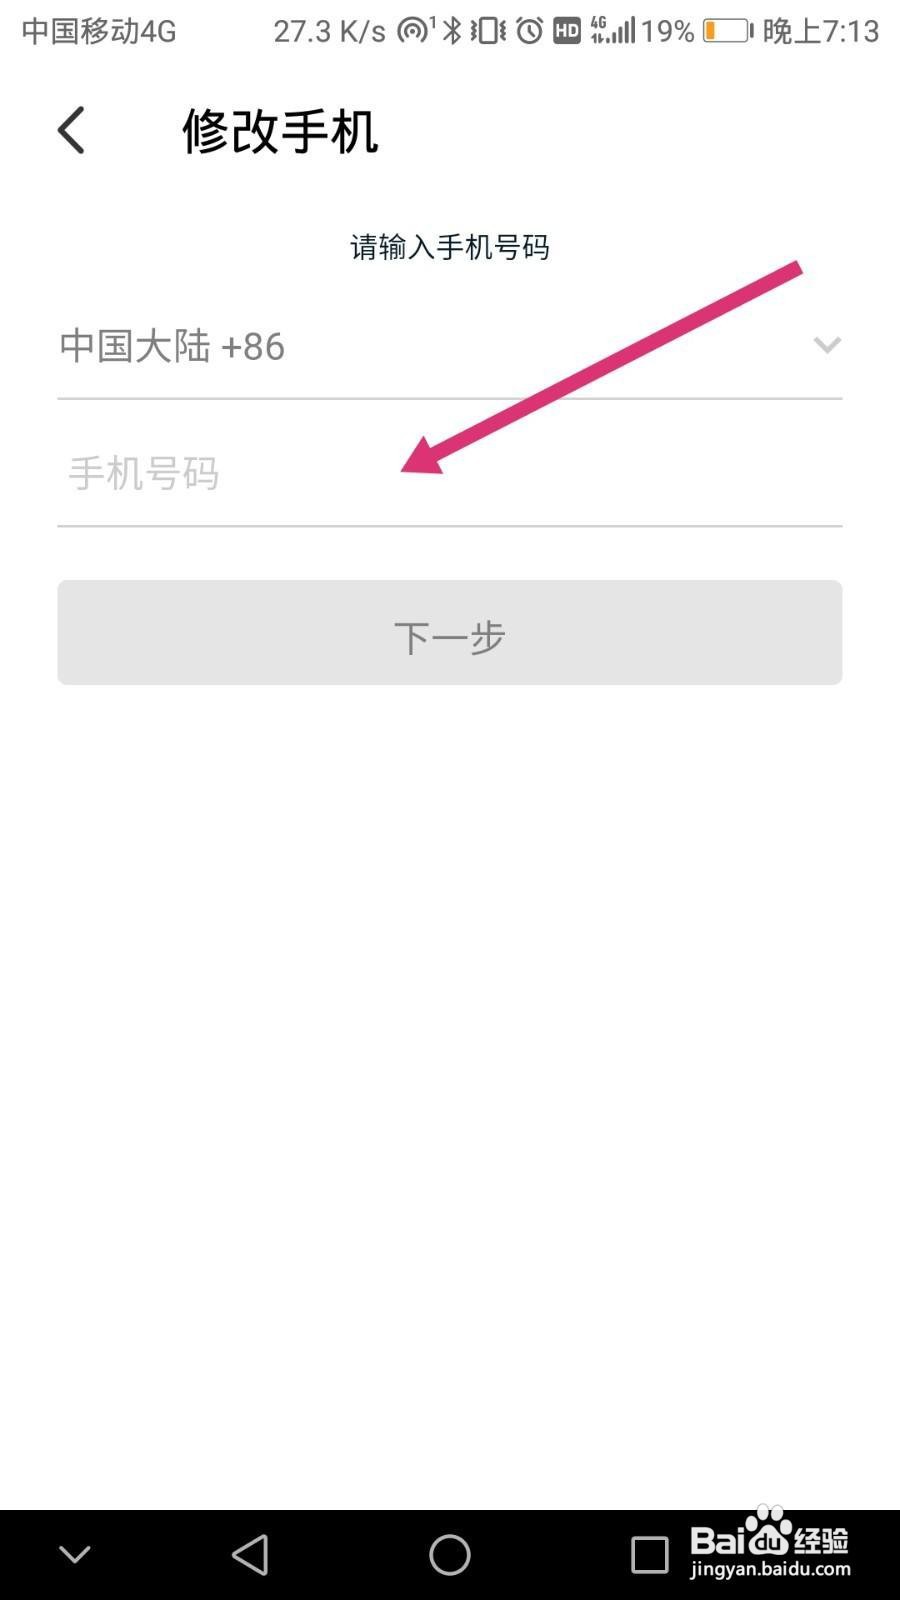
Task: Open recent apps via square icon
Action: click(650, 1555)
